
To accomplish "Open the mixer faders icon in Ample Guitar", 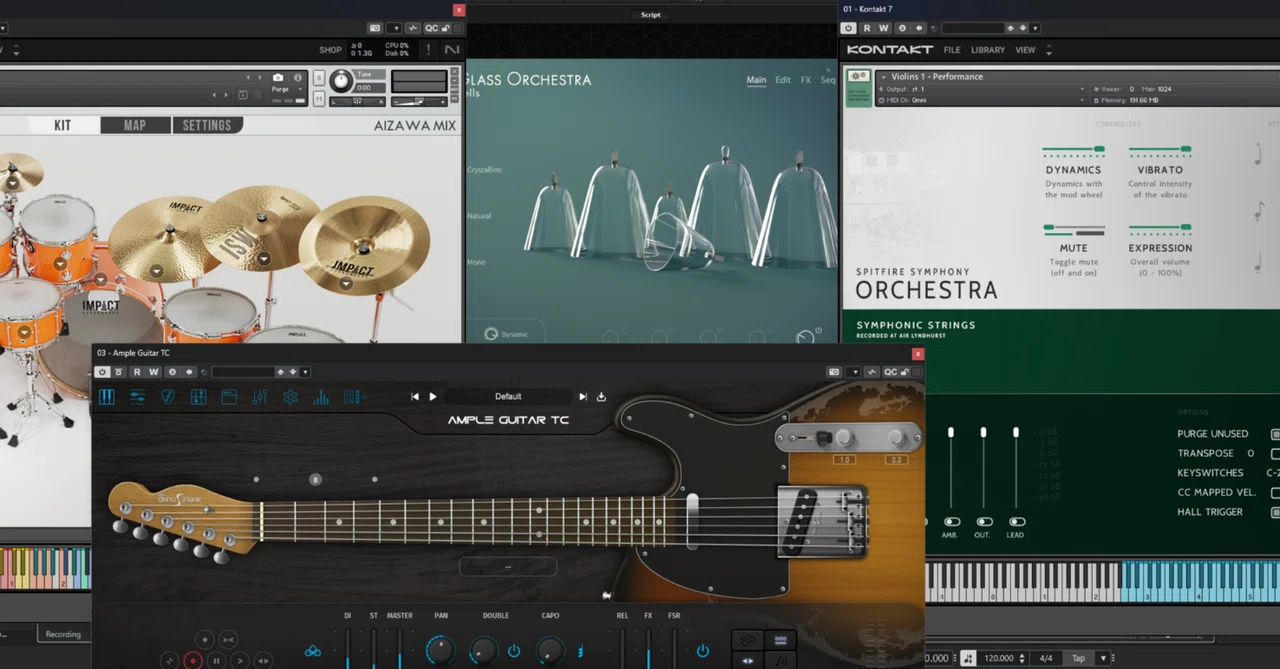I will (x=260, y=397).
